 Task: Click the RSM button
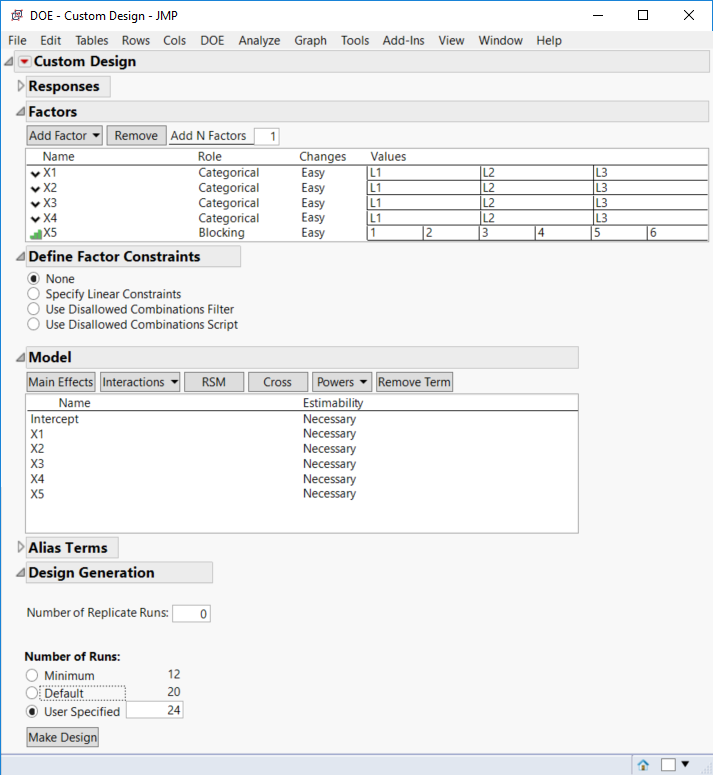click(x=213, y=382)
